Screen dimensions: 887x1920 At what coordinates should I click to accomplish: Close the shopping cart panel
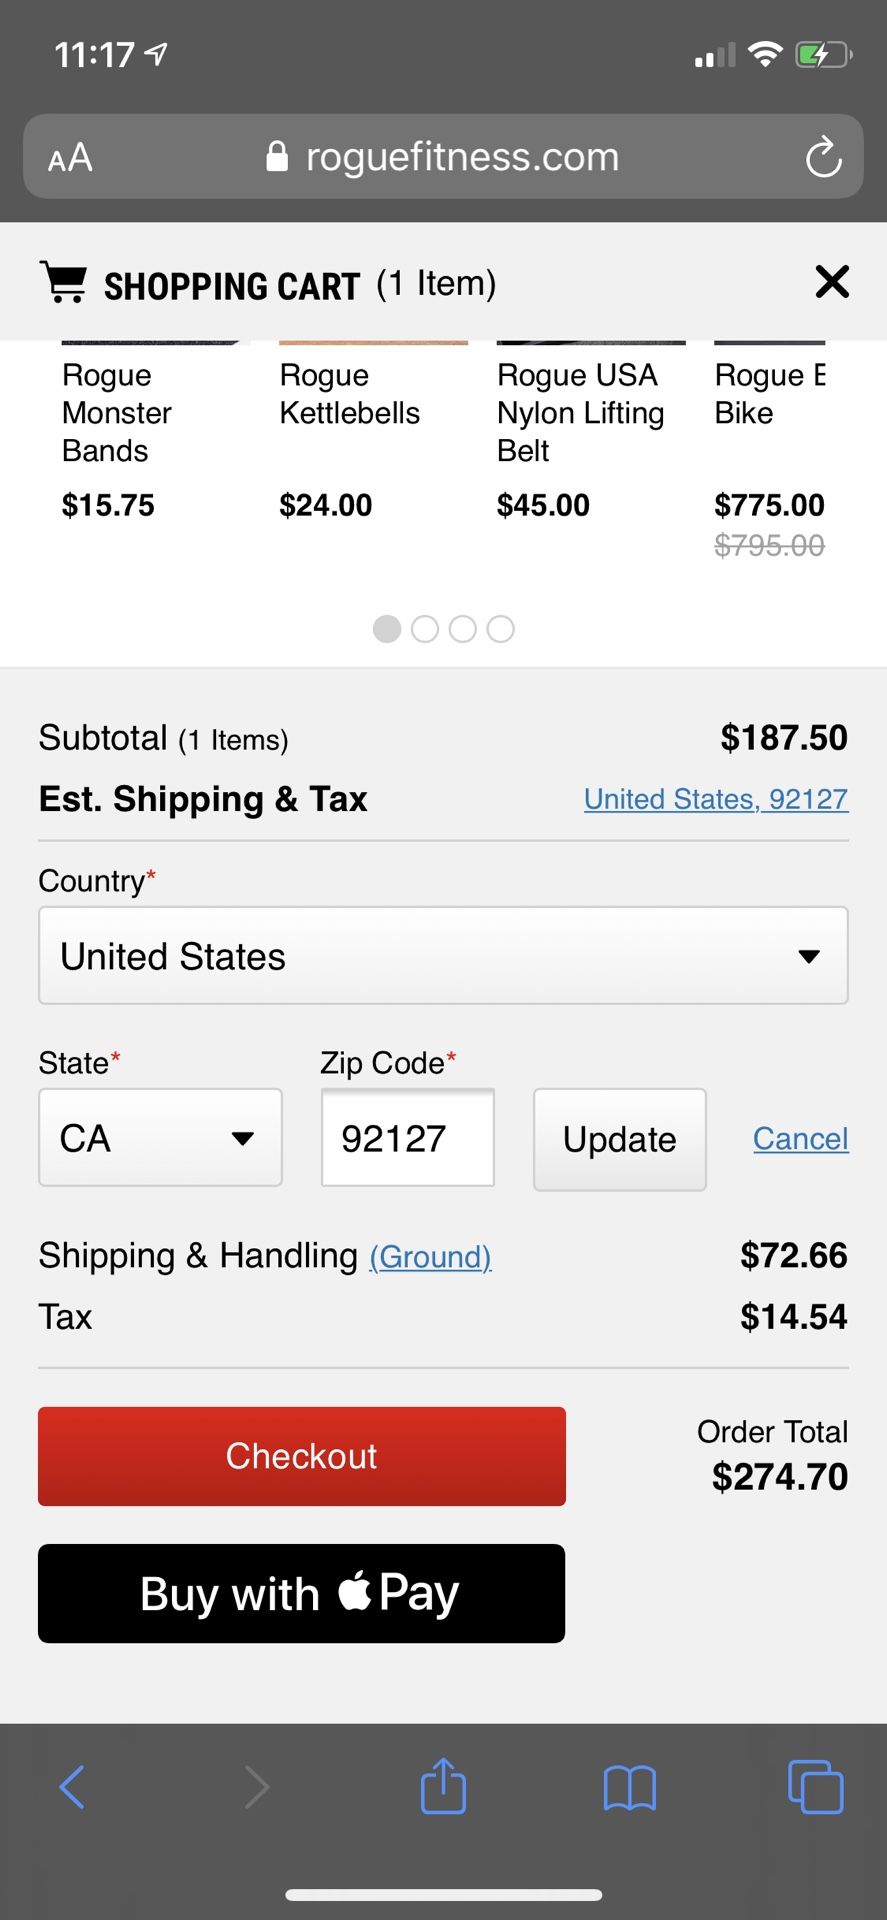click(832, 282)
